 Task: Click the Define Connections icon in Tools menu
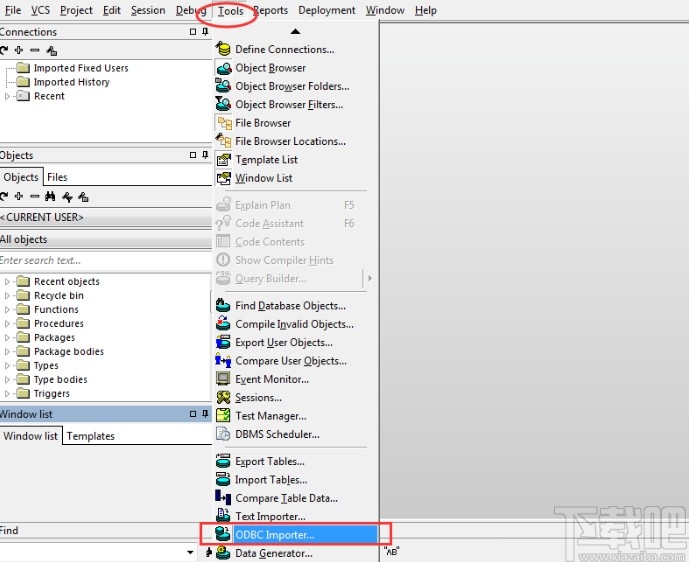tap(223, 49)
